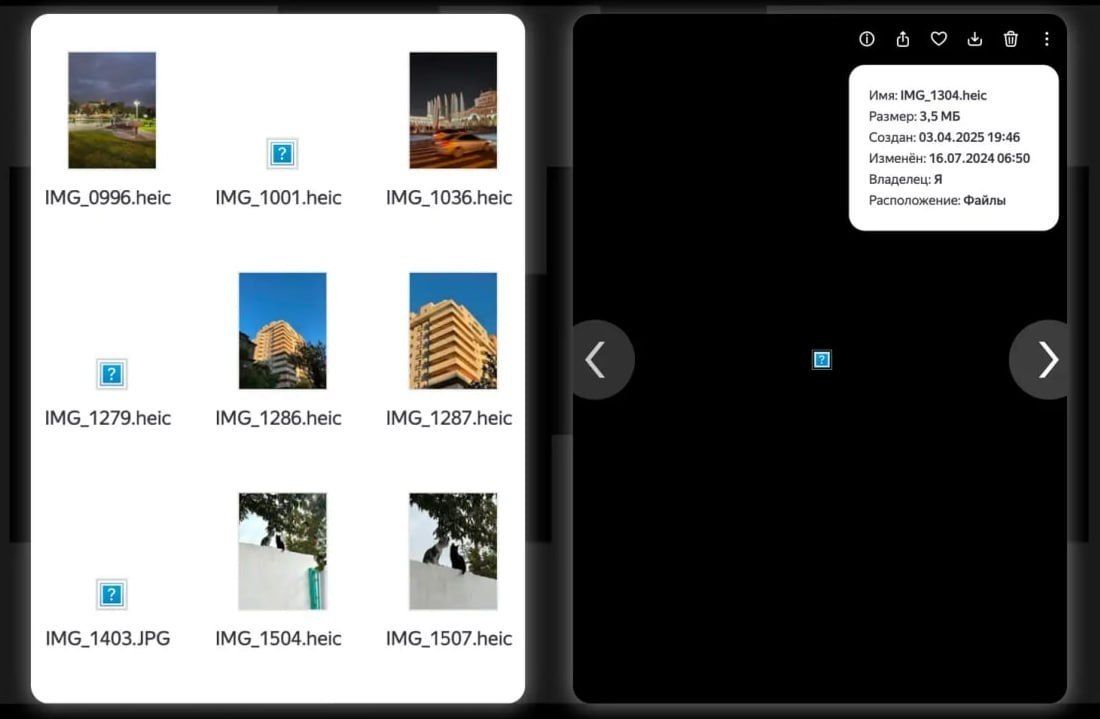Screen dimensions: 1100x719
Task: Click the IMG_1304.heic file name text
Action: tap(944, 95)
